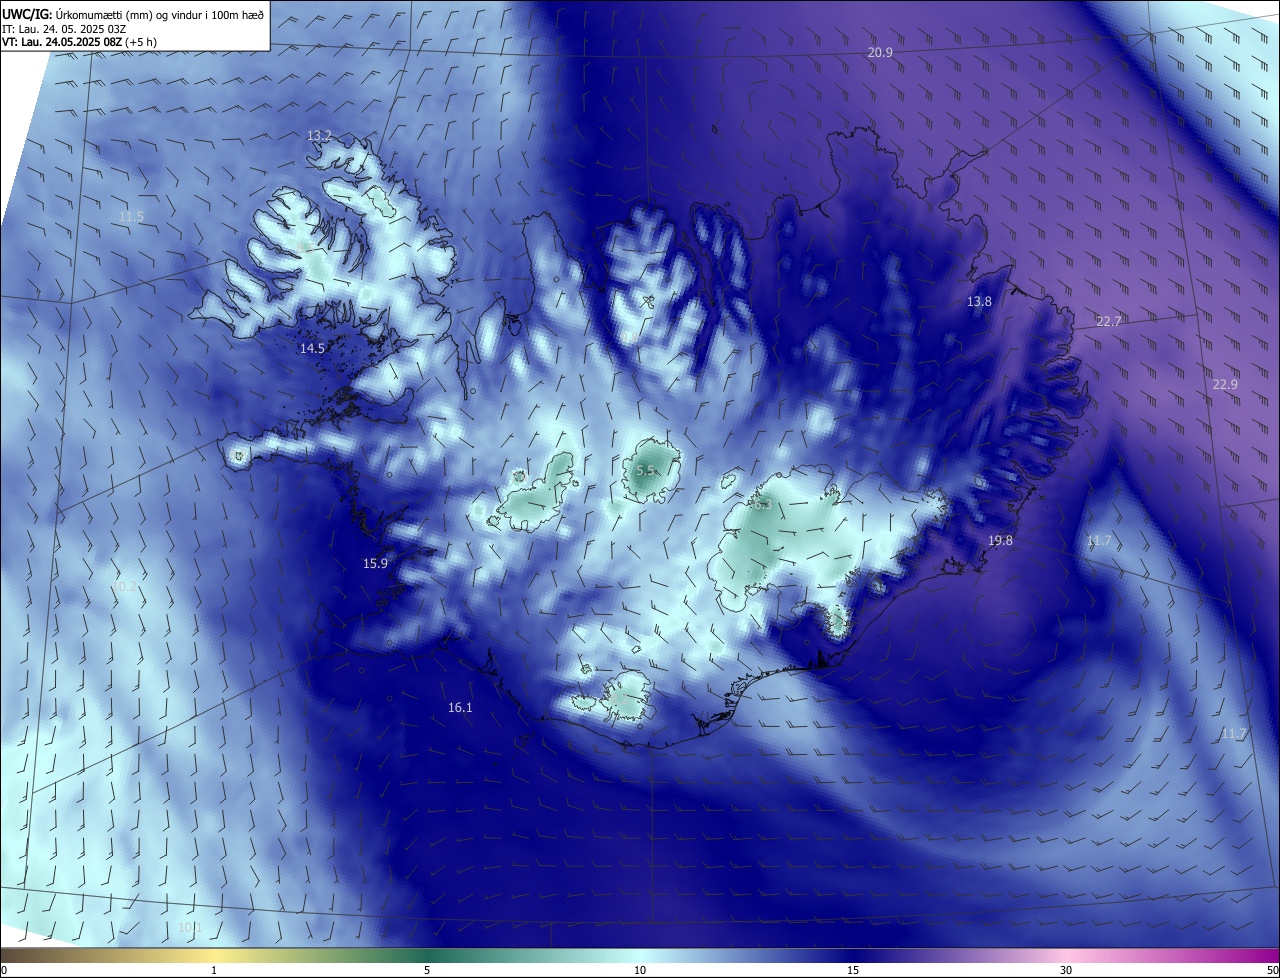Select the 11.7 label beside the 19.8 label
Image resolution: width=1280 pixels, height=978 pixels.
pos(1098,540)
